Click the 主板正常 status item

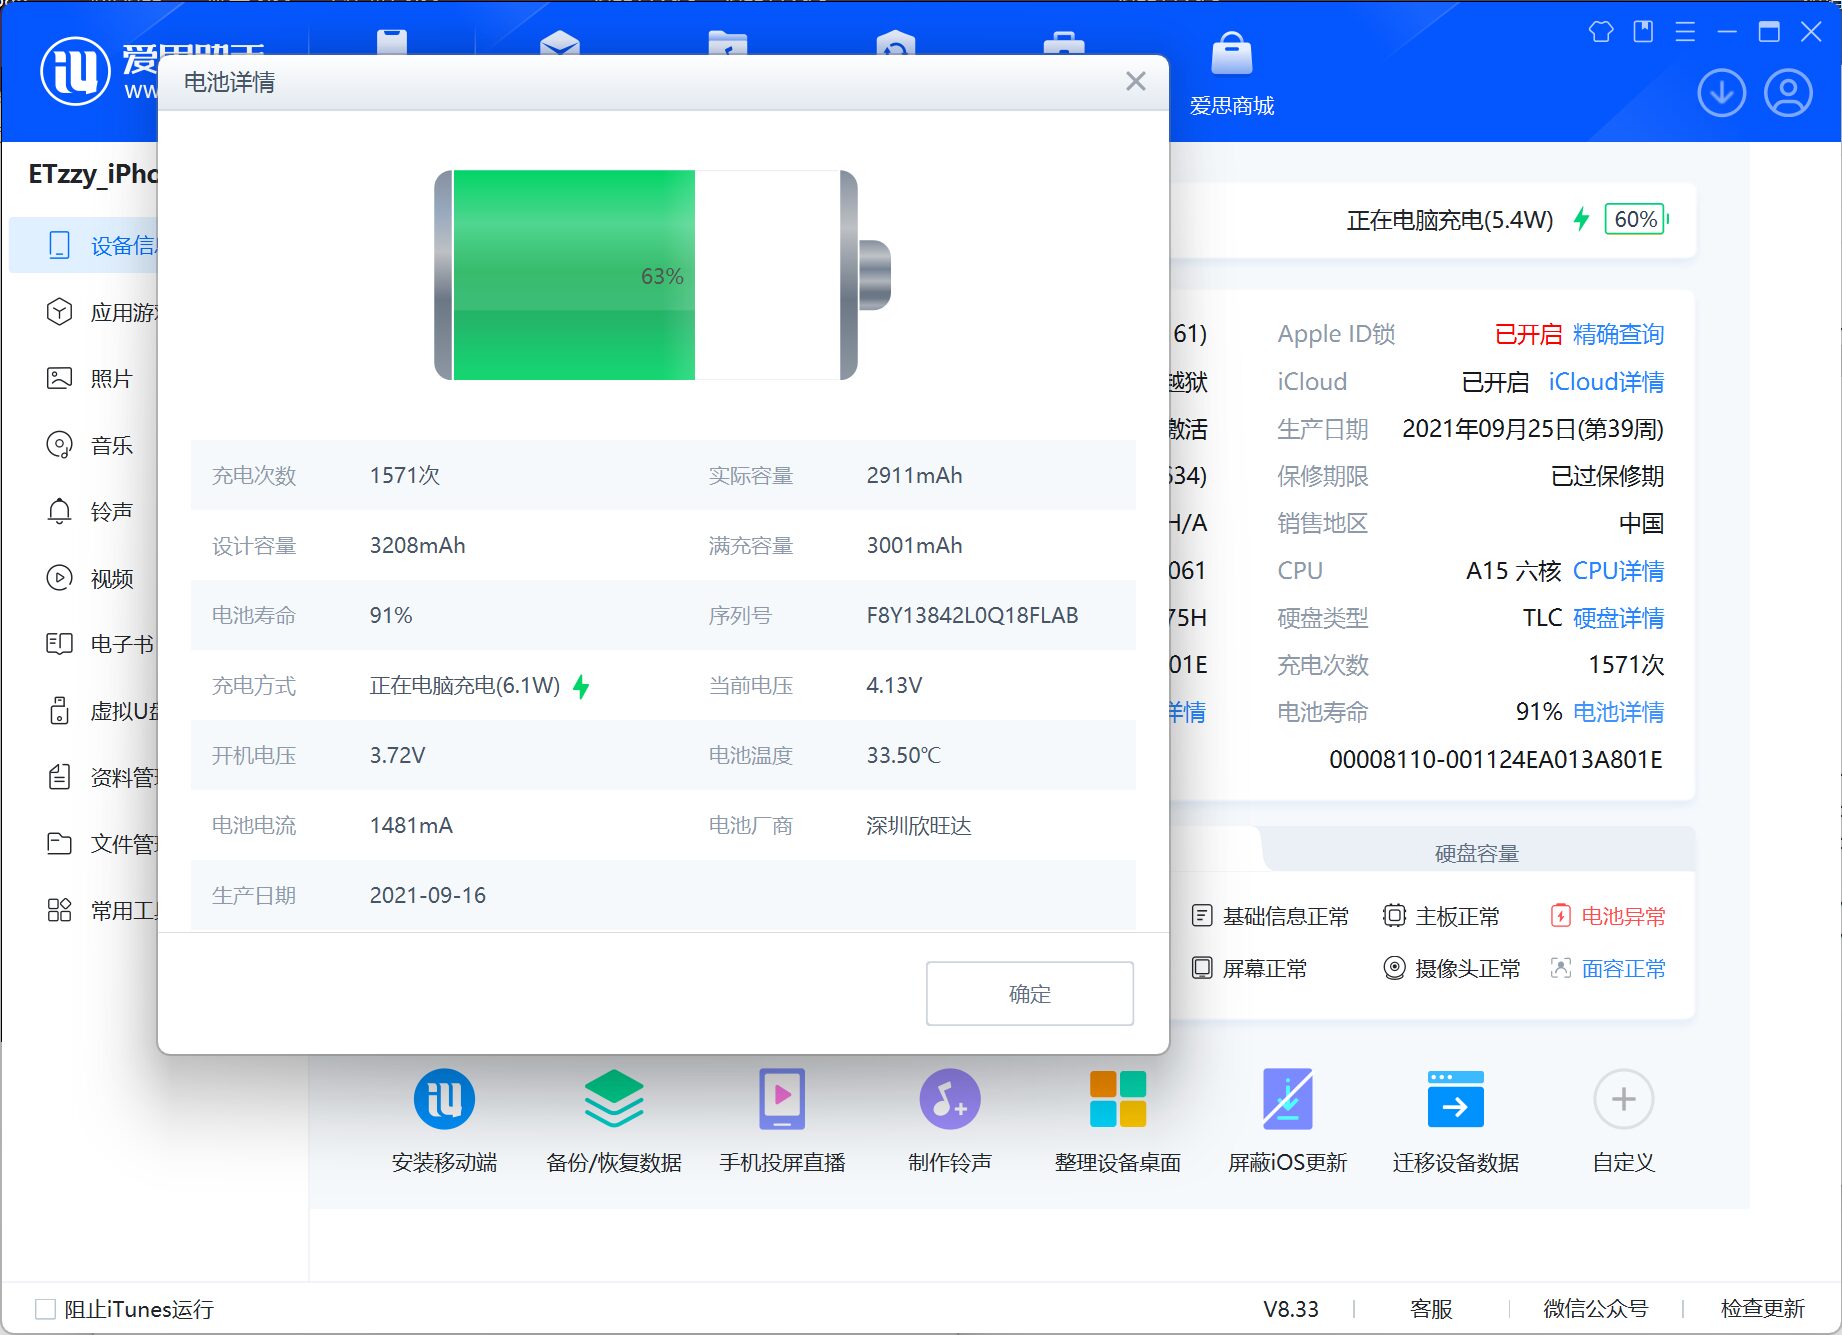(1441, 916)
